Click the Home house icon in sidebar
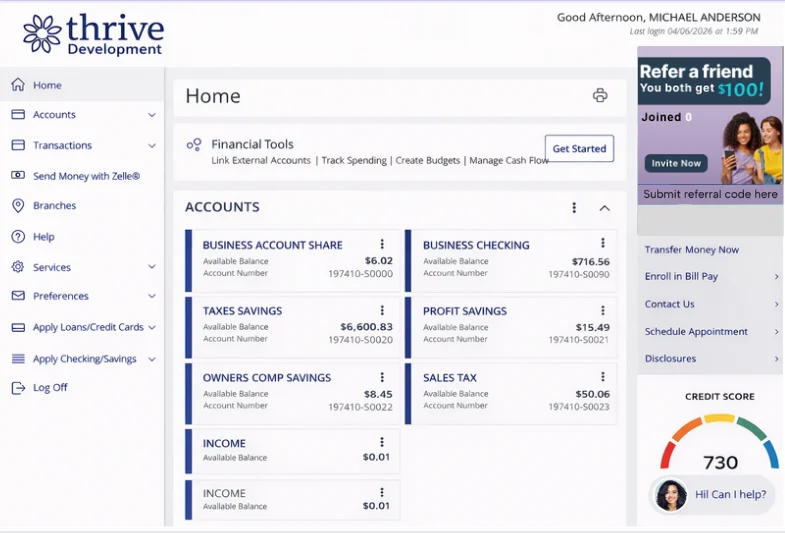 [x=18, y=85]
